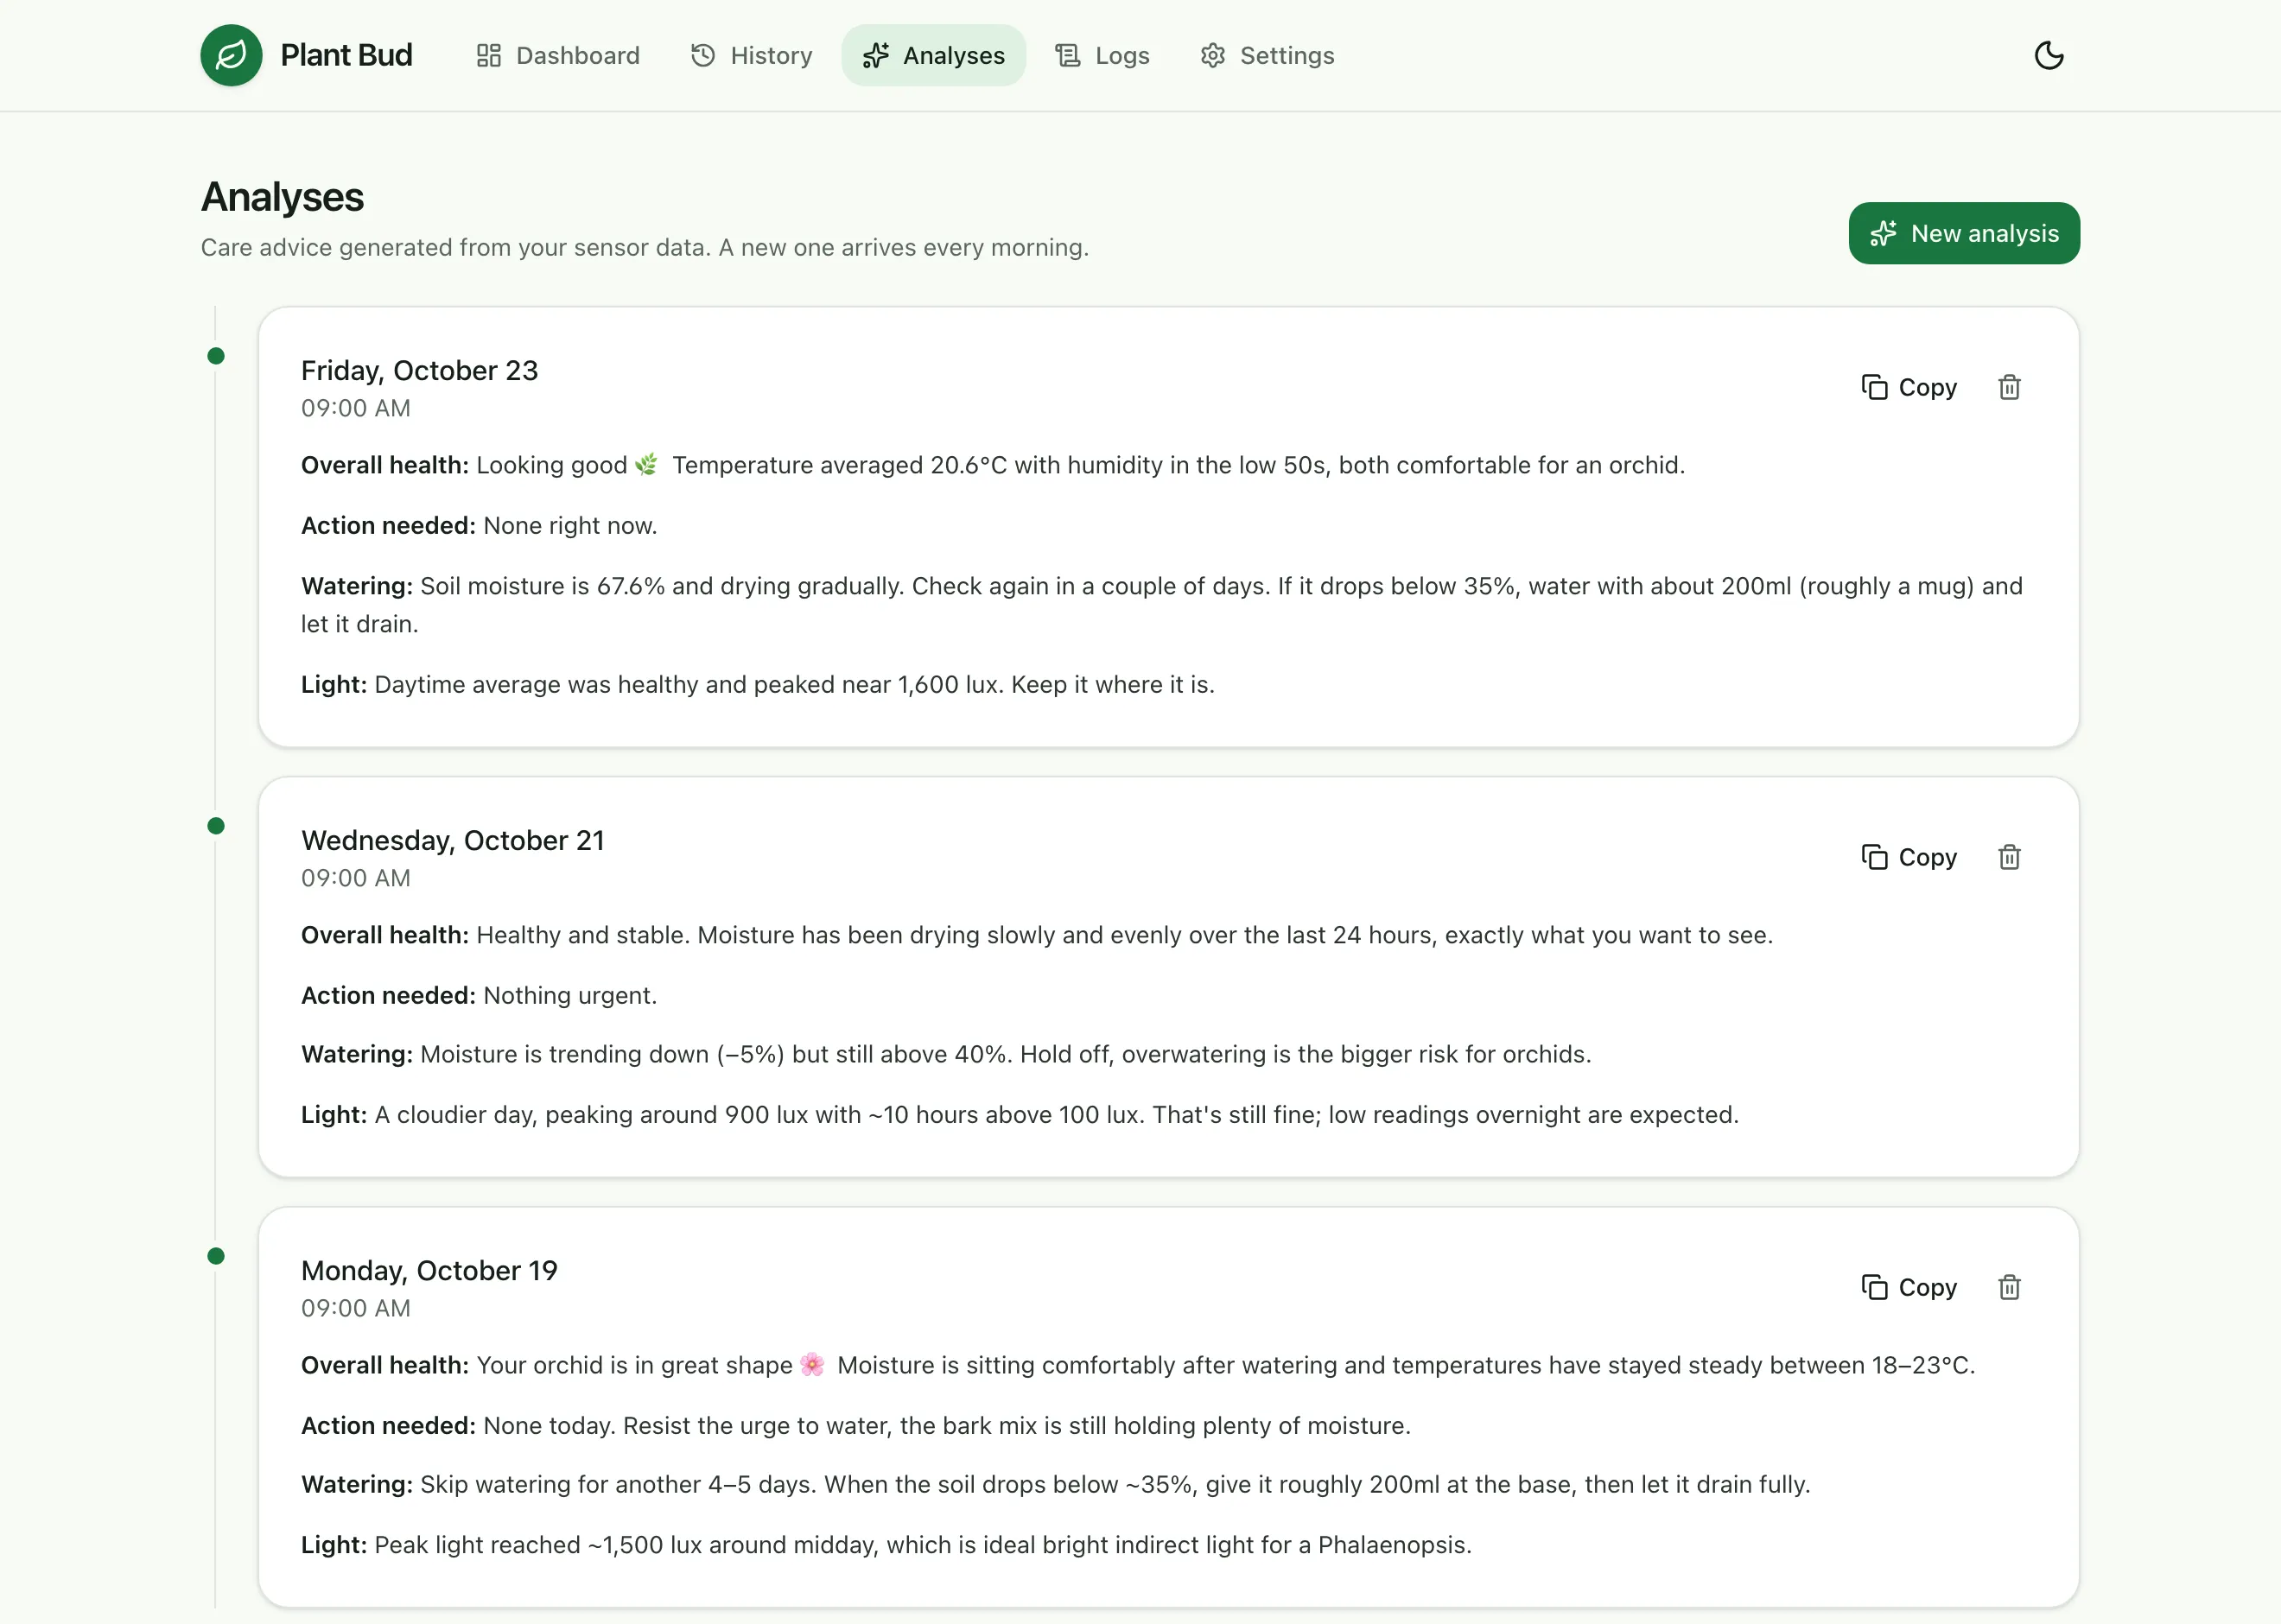
Task: Click the timeline dot beside Wednesday, October 21
Action: [x=216, y=826]
